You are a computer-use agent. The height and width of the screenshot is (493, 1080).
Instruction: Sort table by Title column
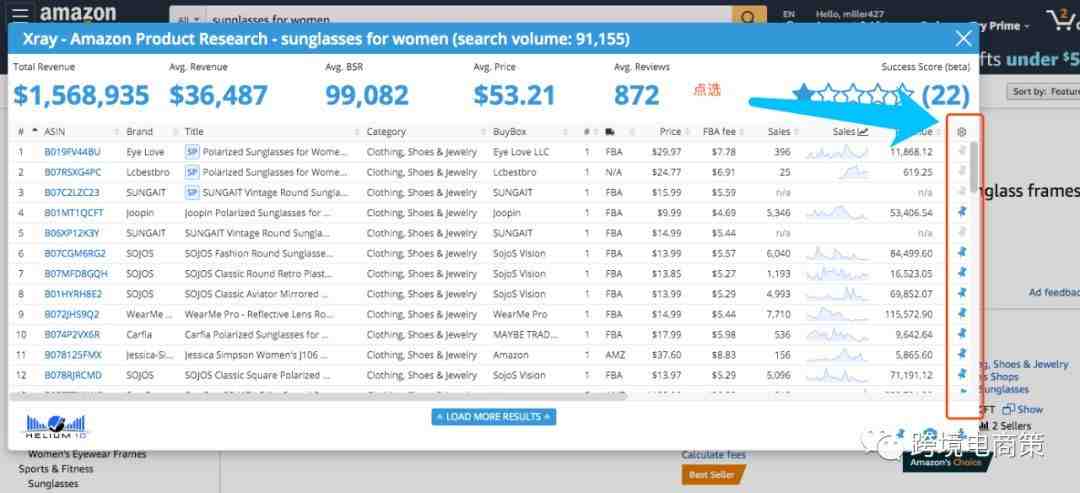coord(194,132)
